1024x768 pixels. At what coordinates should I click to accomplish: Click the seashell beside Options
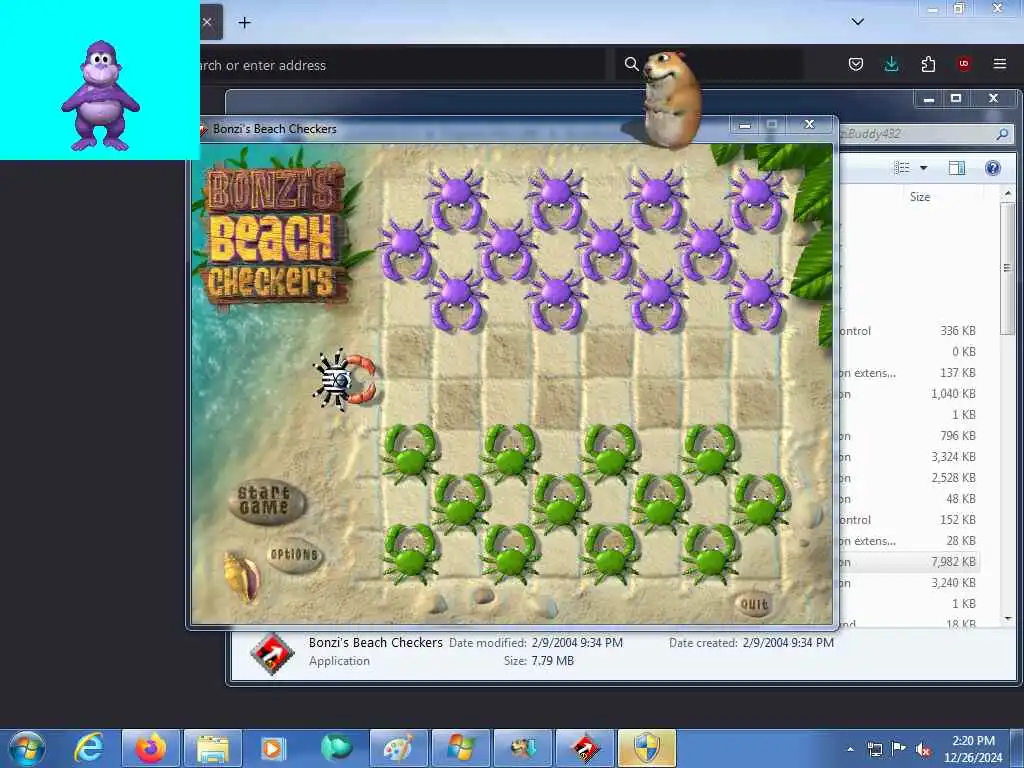[242, 576]
